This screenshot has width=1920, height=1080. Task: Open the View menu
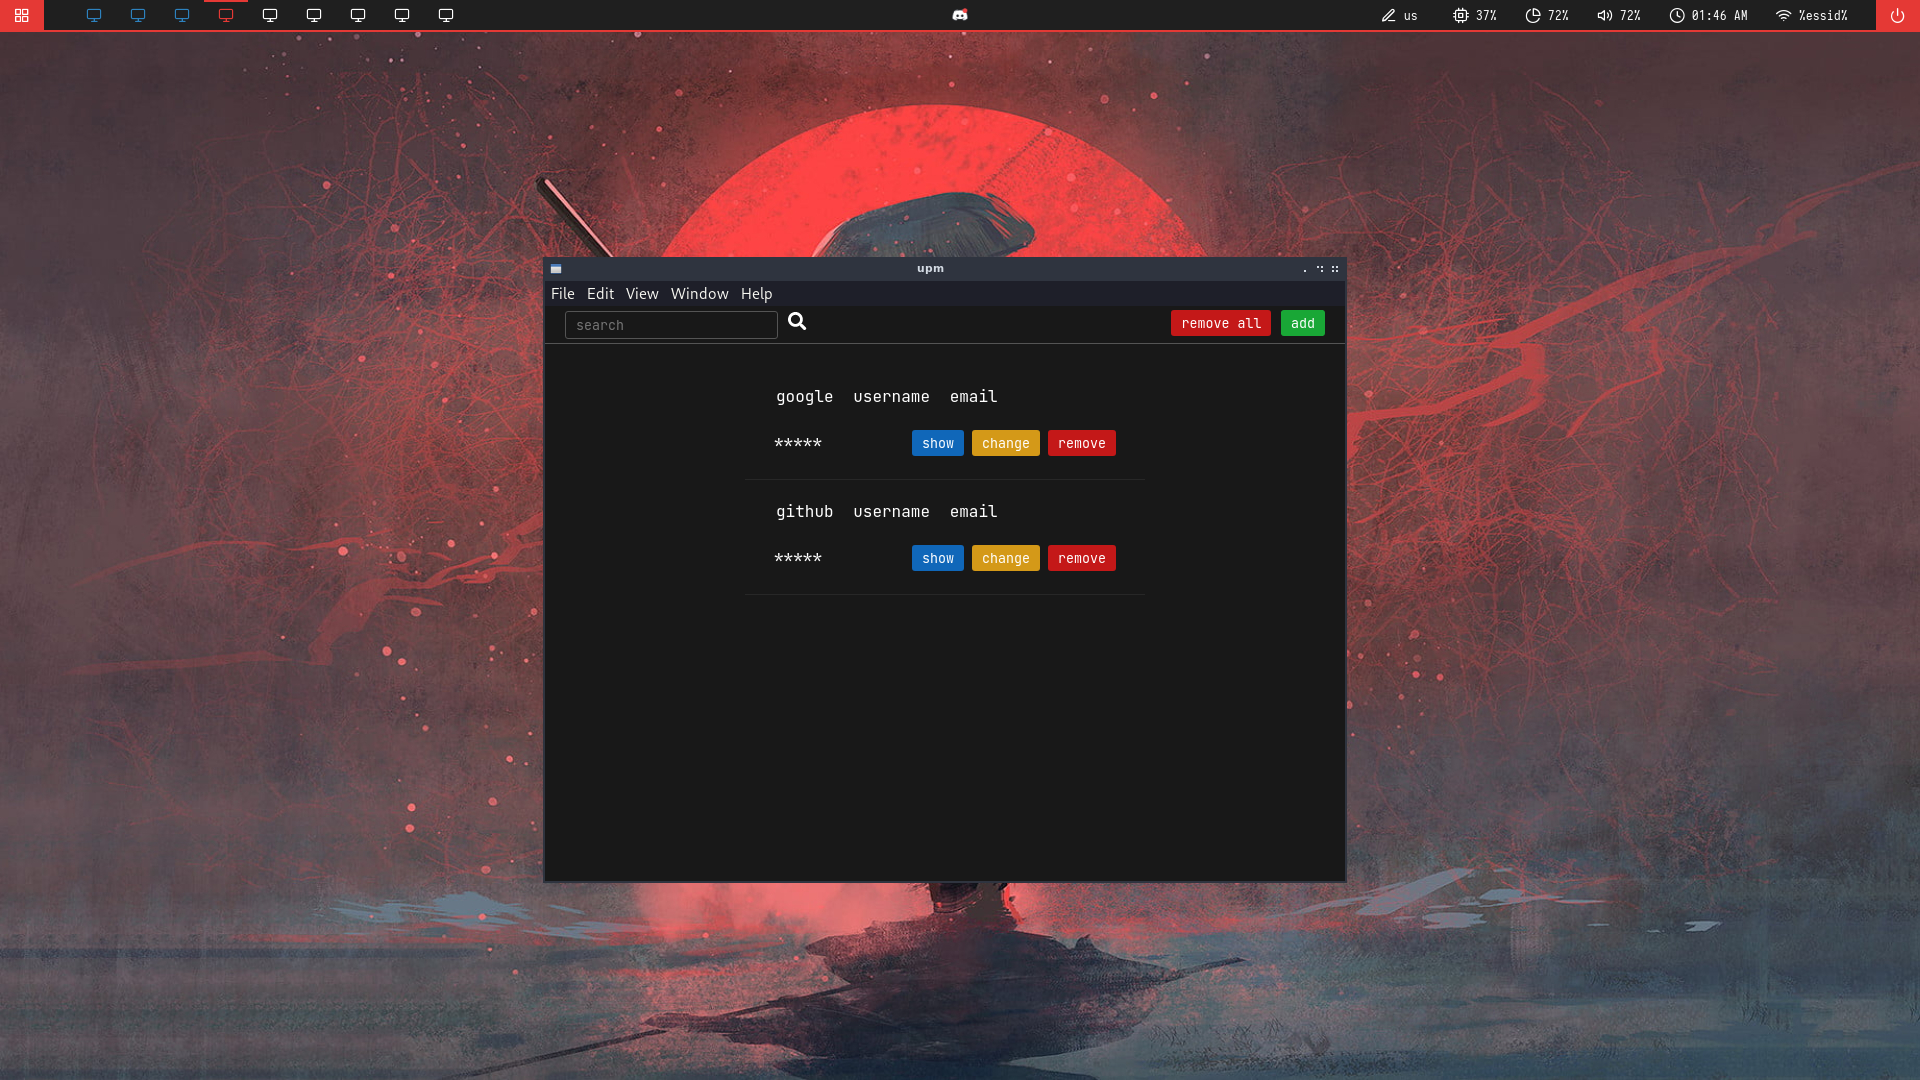[x=642, y=293]
